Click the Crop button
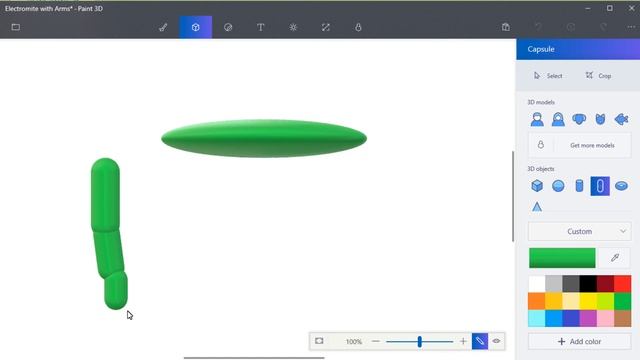Screen dimensions: 640x360 pyautogui.click(x=598, y=76)
